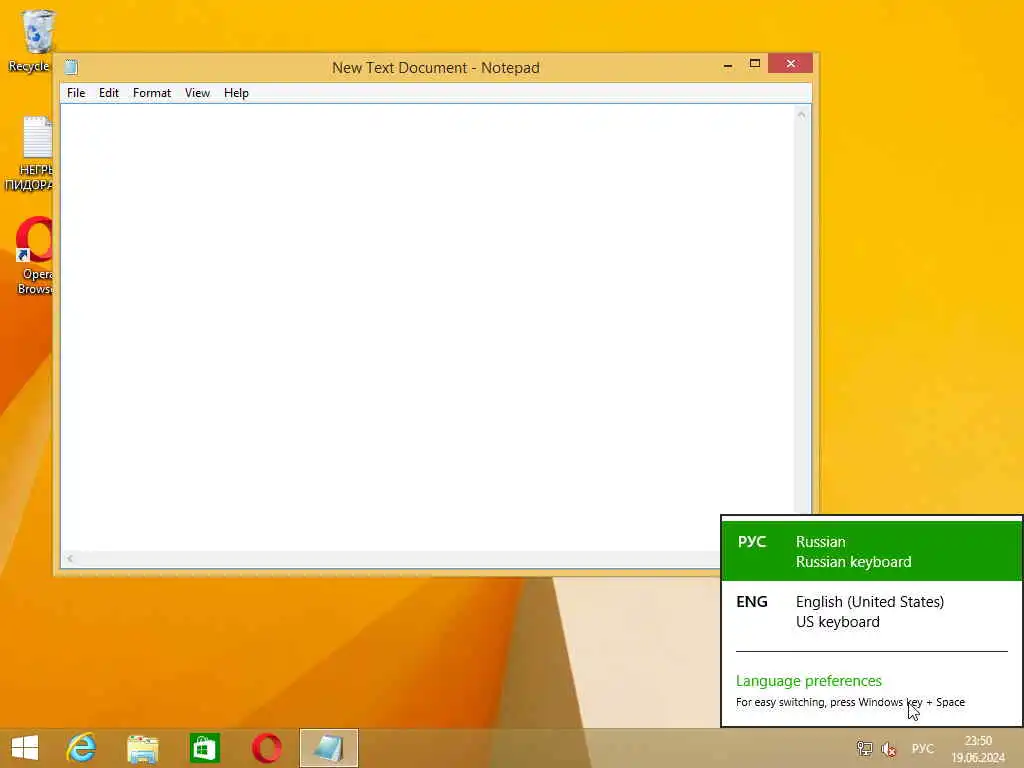
Task: Click the muted volume tray icon
Action: 888,748
